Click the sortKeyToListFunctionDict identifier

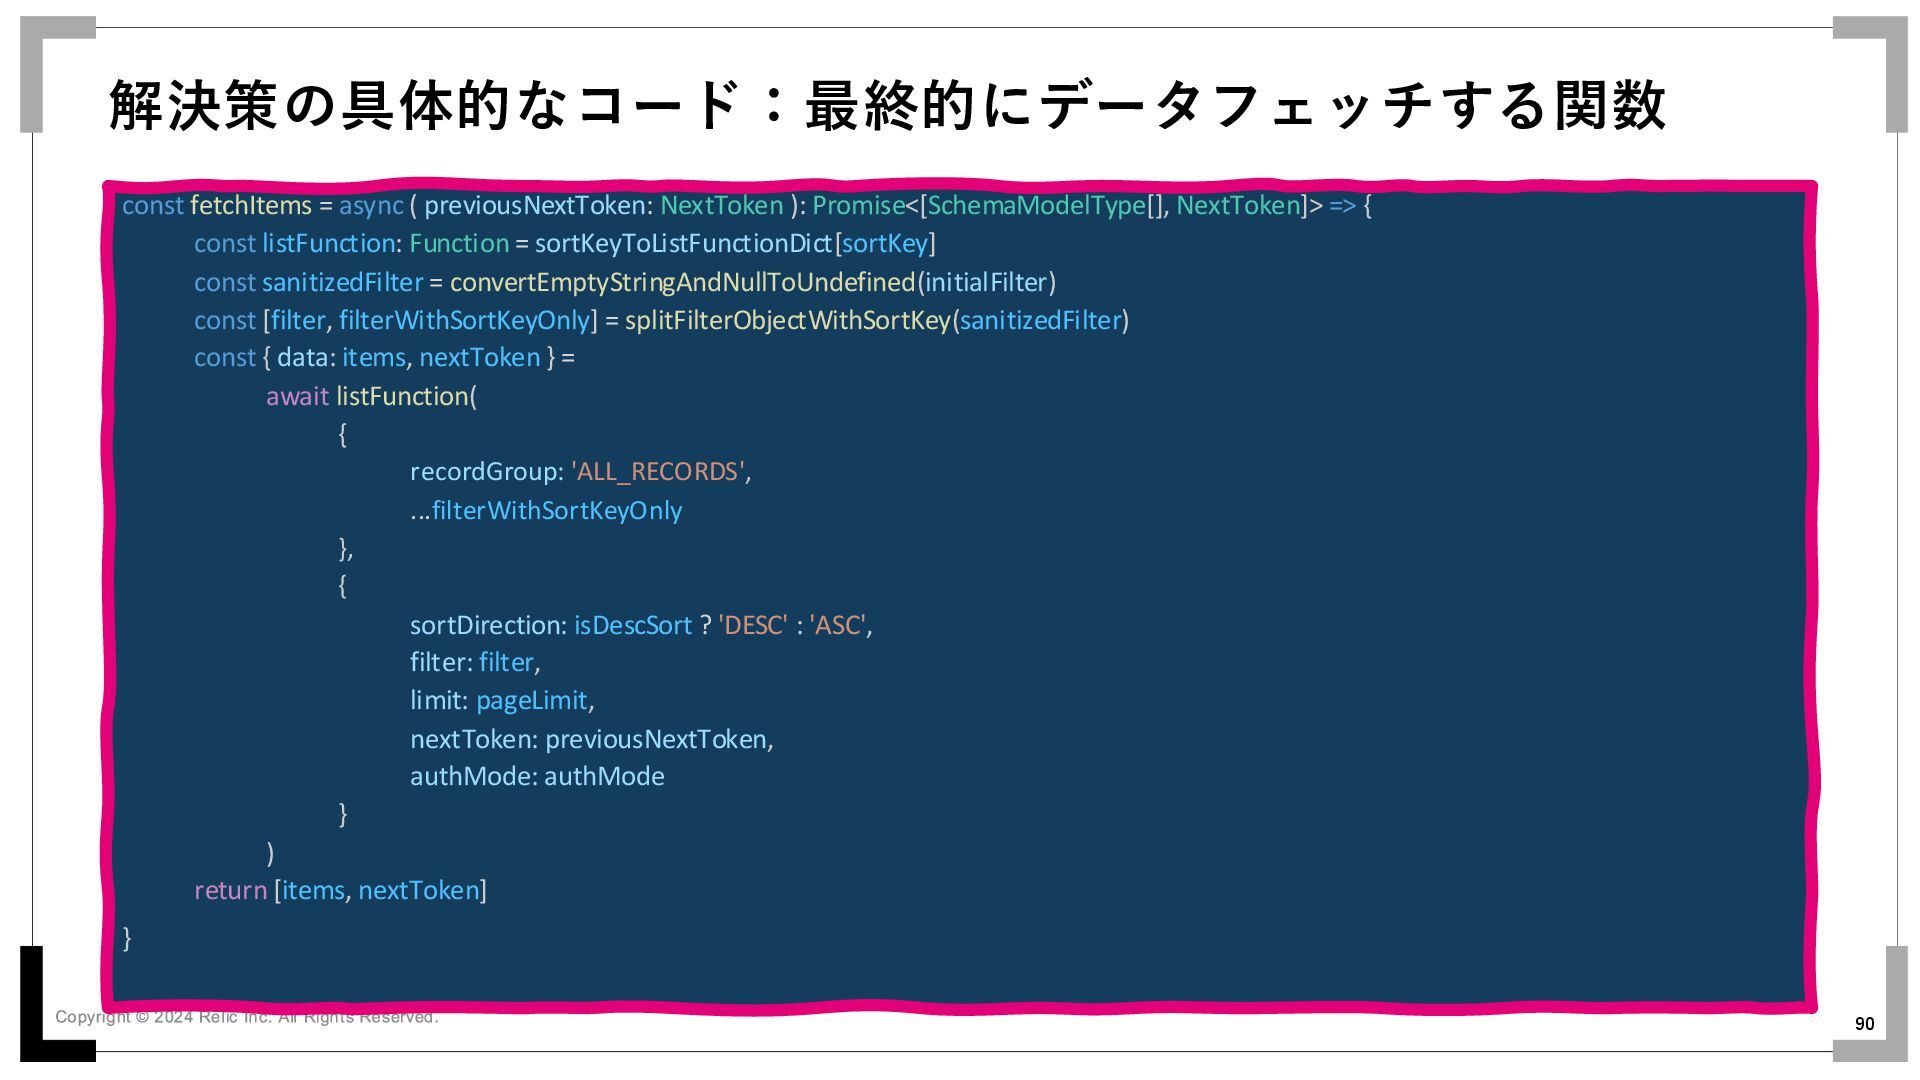click(x=683, y=244)
